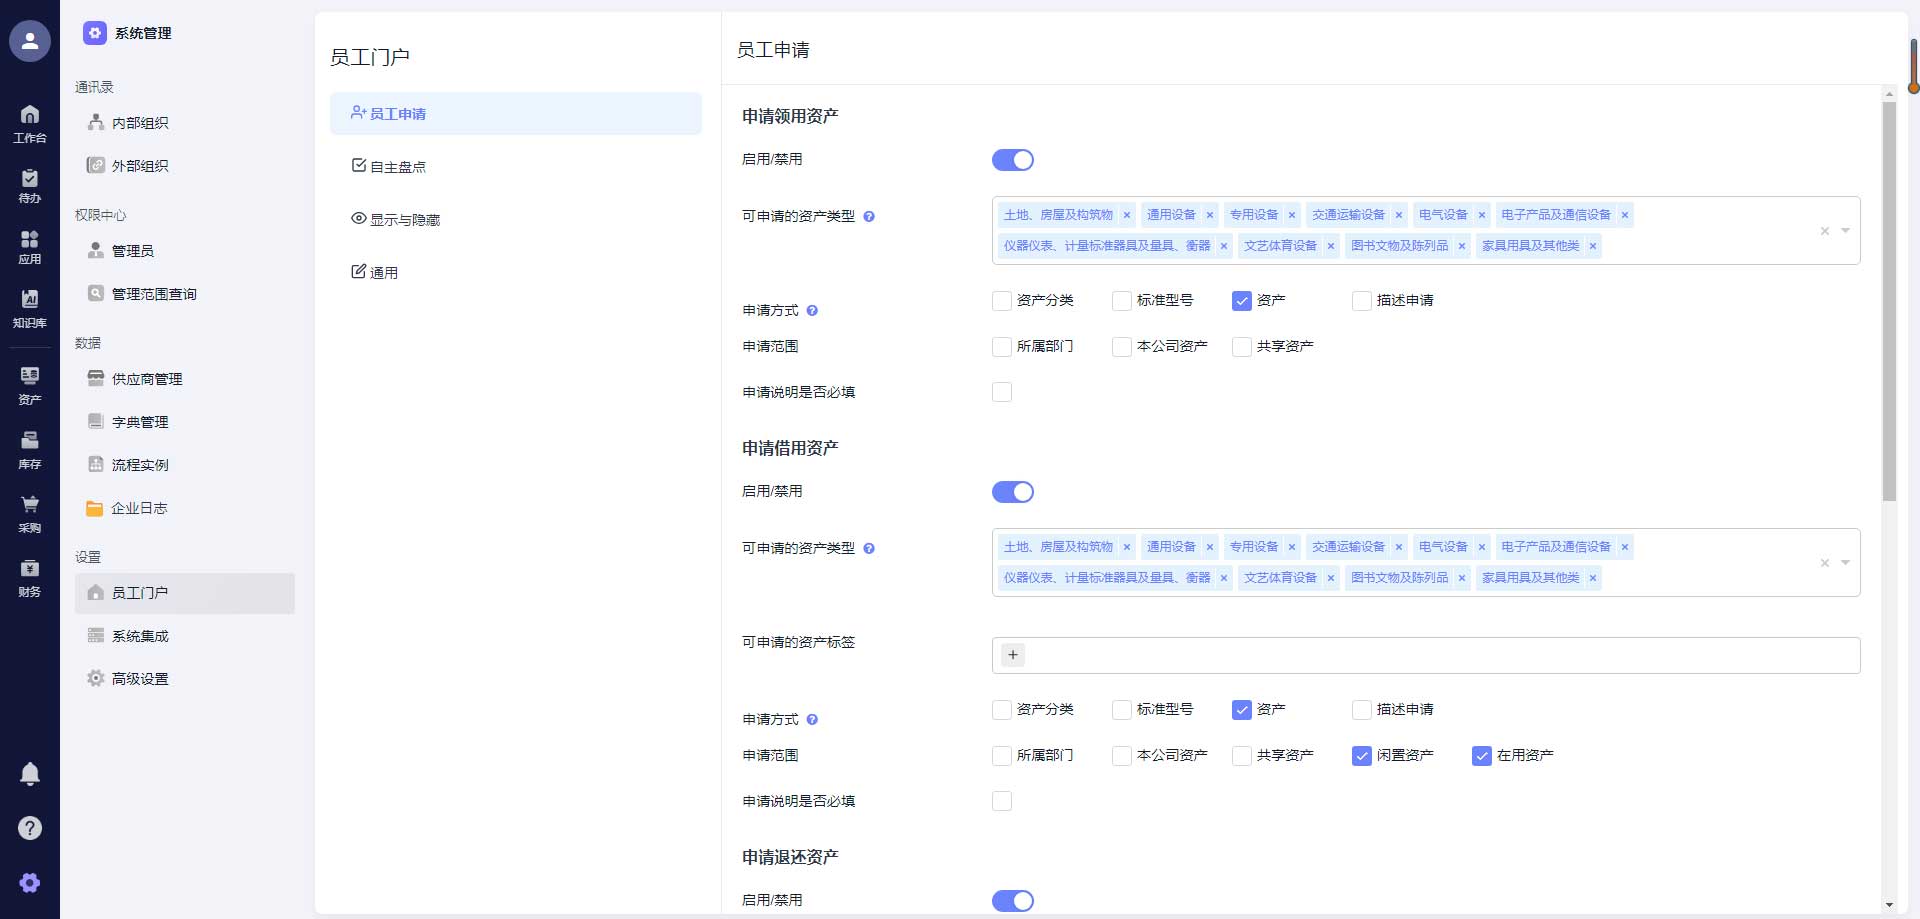Open the second asset type dropdown chevron
The height and width of the screenshot is (919, 1920).
pyautogui.click(x=1844, y=563)
